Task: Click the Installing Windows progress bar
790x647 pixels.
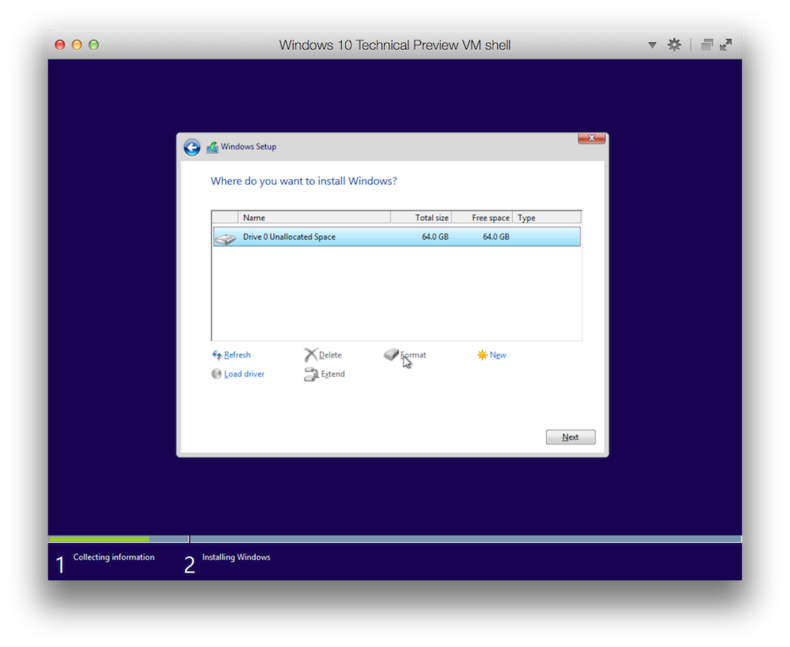Action: point(466,539)
